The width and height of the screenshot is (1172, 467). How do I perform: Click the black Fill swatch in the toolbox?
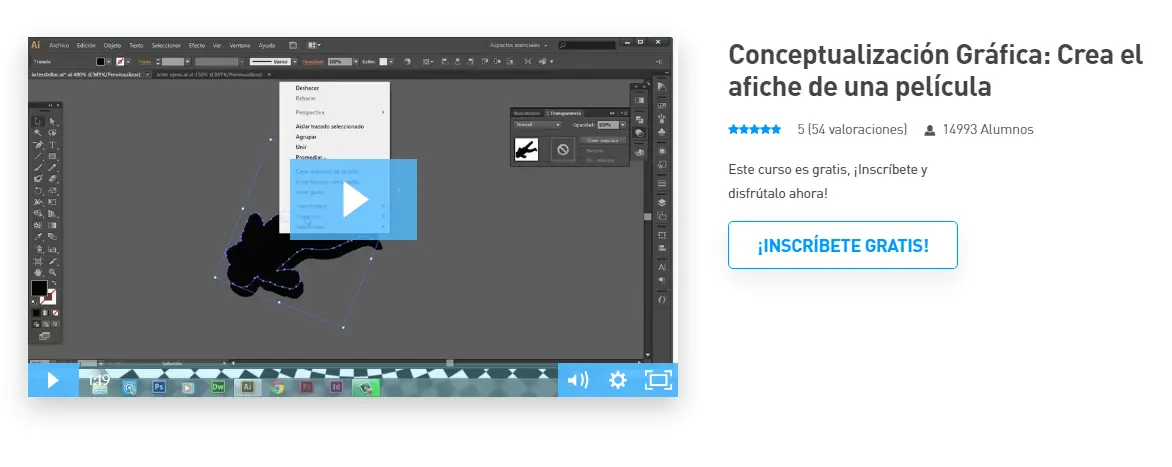[39, 288]
